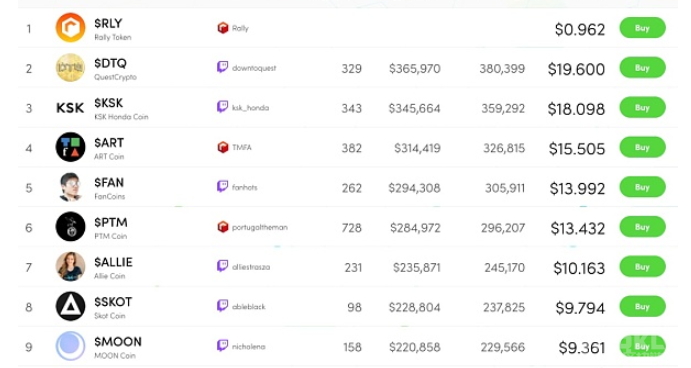The height and width of the screenshot is (368, 691).
Task: Click Buy for $FAN at $13.992
Action: tap(642, 187)
